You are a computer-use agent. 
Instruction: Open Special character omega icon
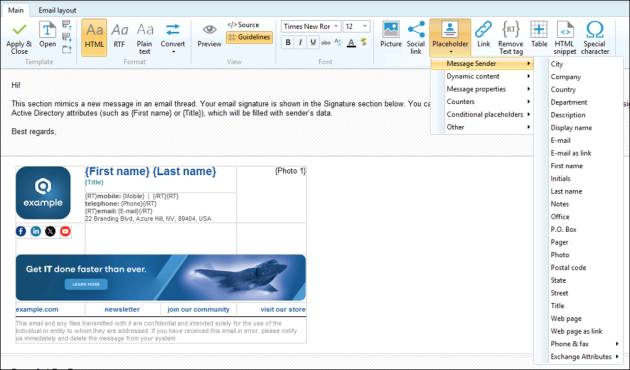tap(595, 30)
